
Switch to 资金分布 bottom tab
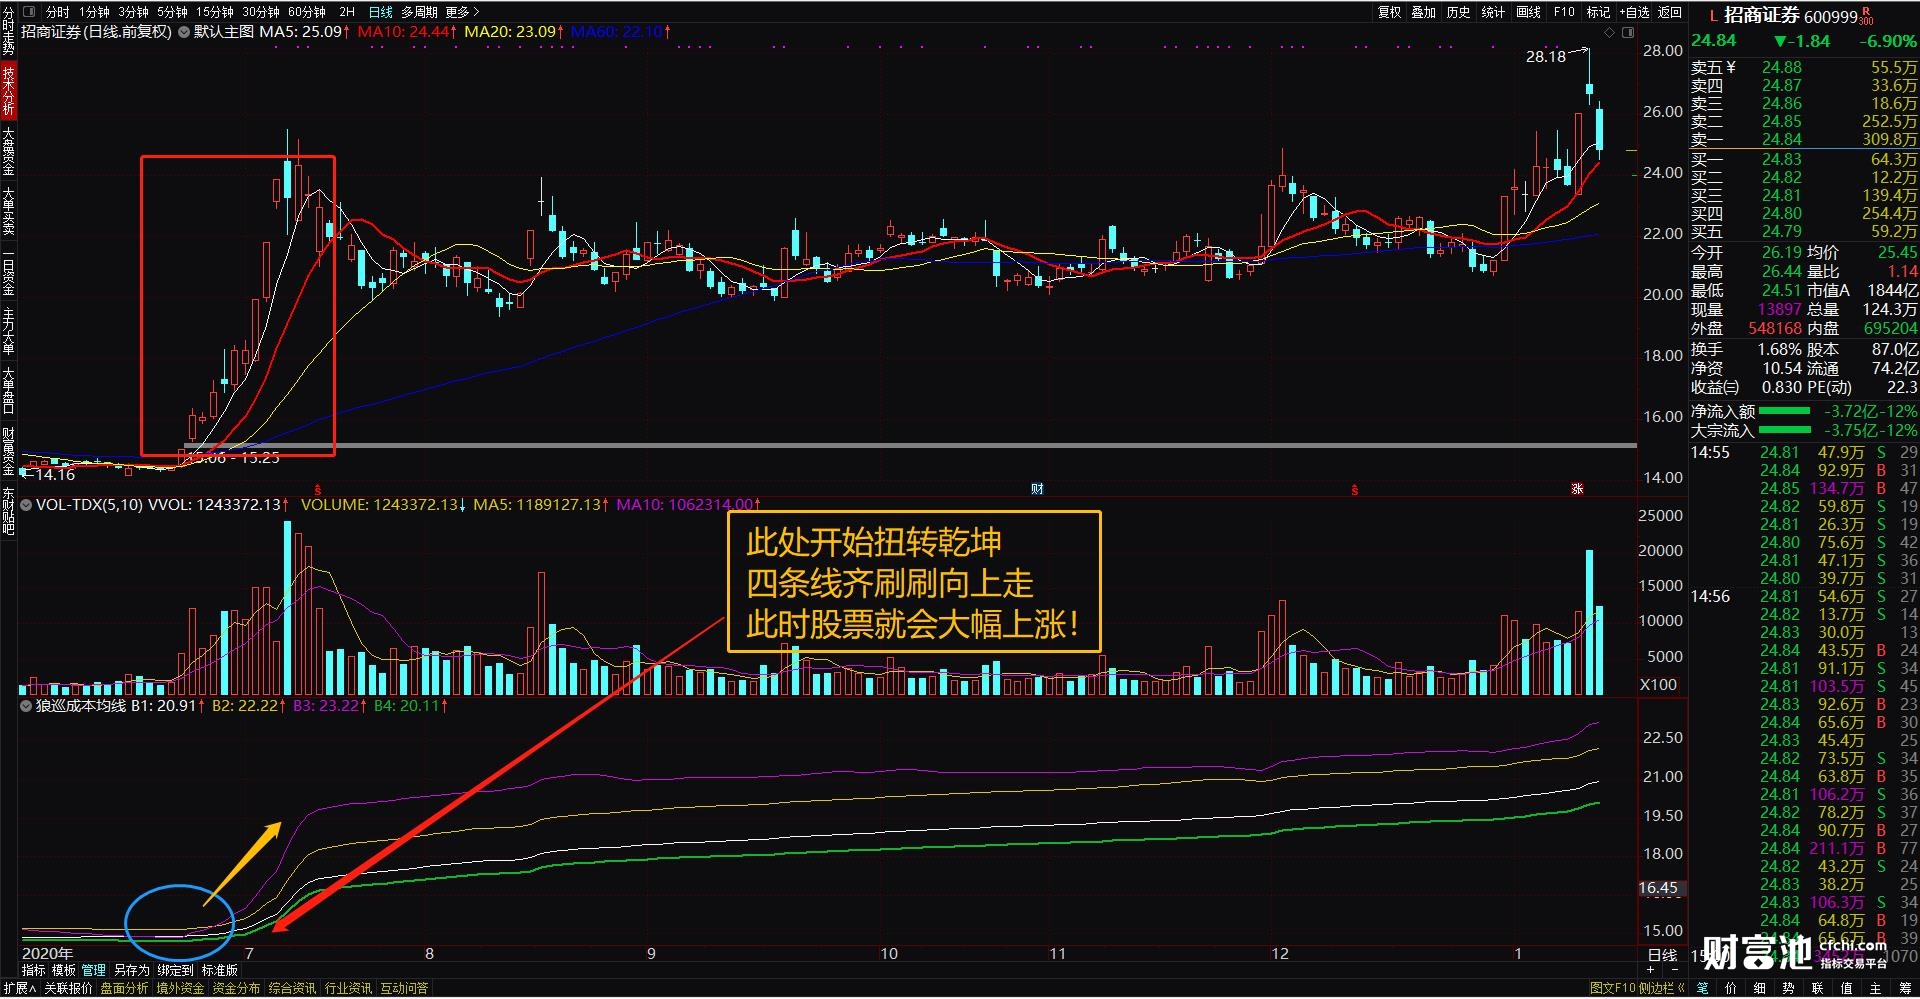point(236,988)
